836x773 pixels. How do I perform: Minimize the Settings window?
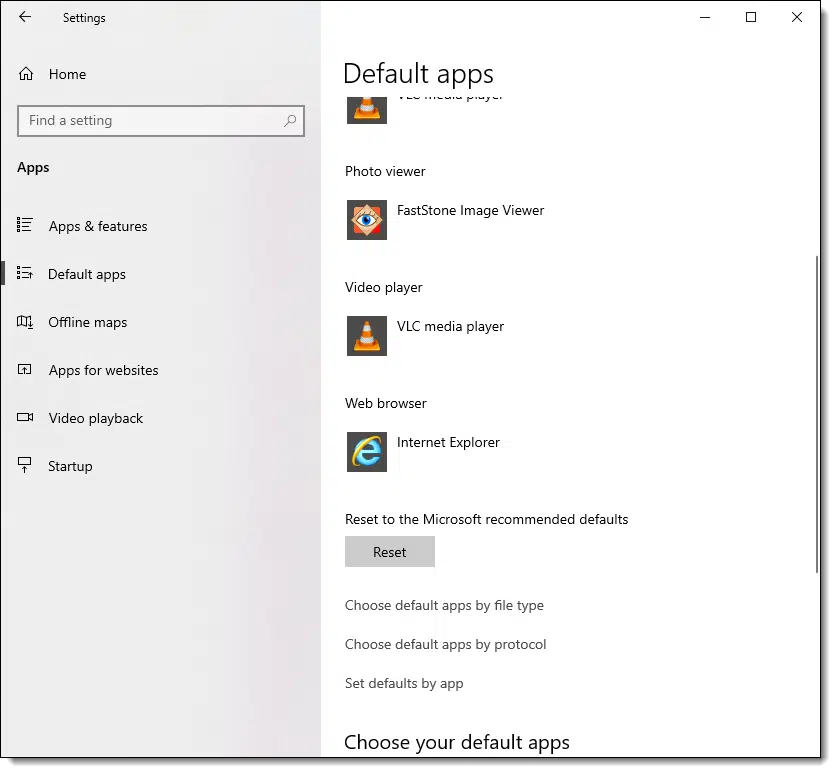pos(705,18)
